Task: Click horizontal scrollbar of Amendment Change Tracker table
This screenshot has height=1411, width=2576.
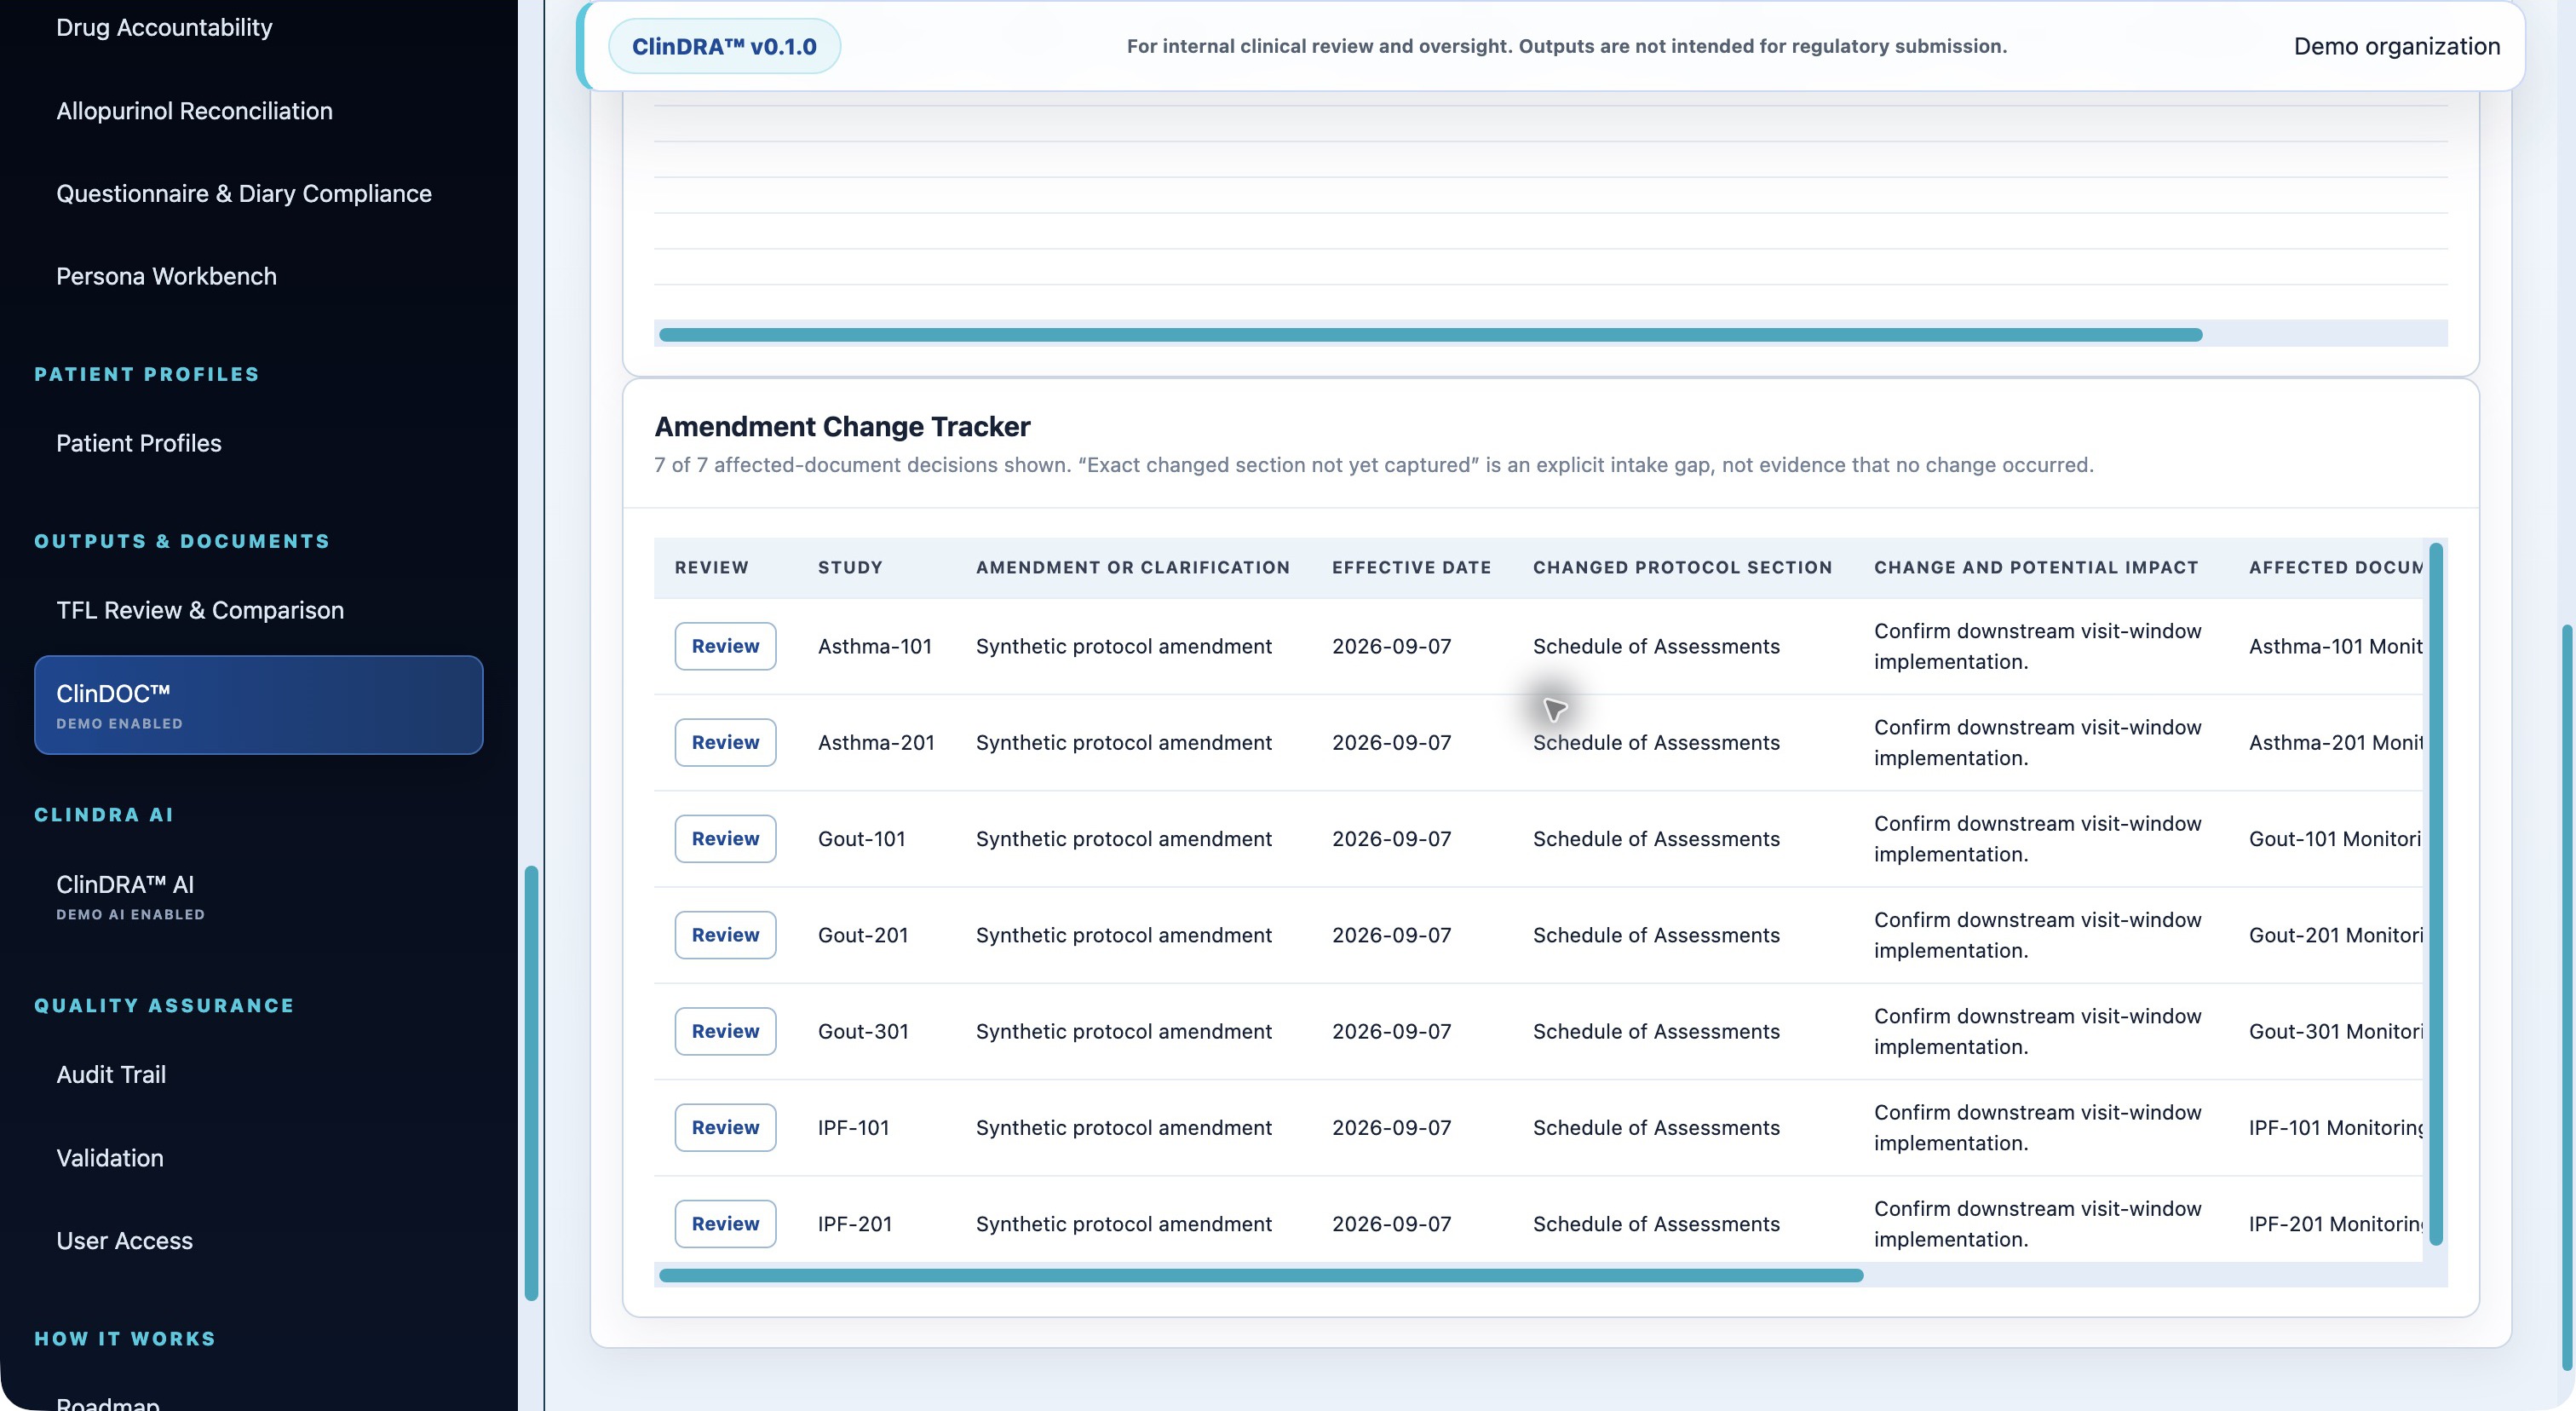Action: [1261, 1276]
